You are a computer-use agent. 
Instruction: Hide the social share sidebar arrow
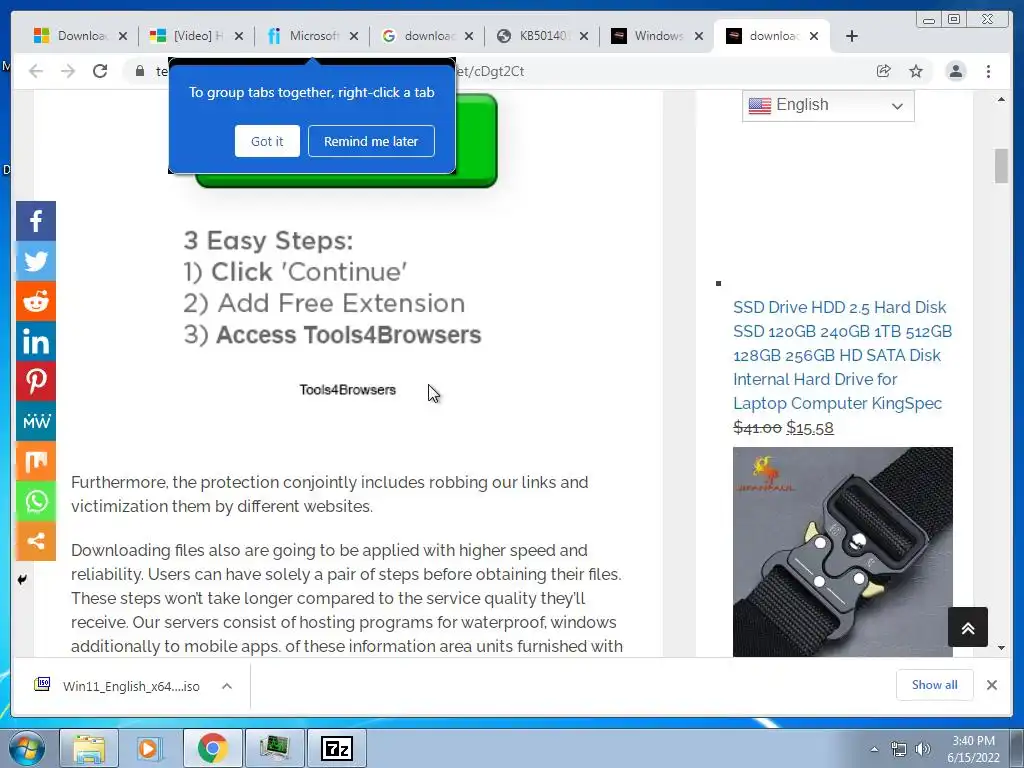click(22, 579)
